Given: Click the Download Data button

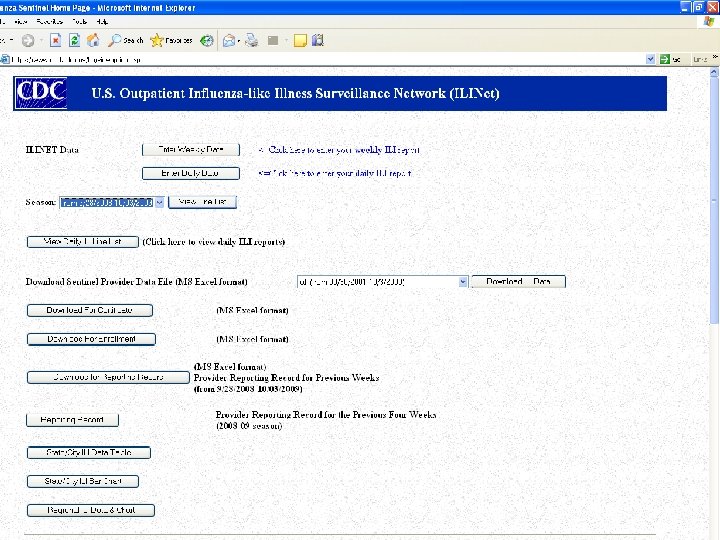Looking at the screenshot, I should click(x=518, y=281).
